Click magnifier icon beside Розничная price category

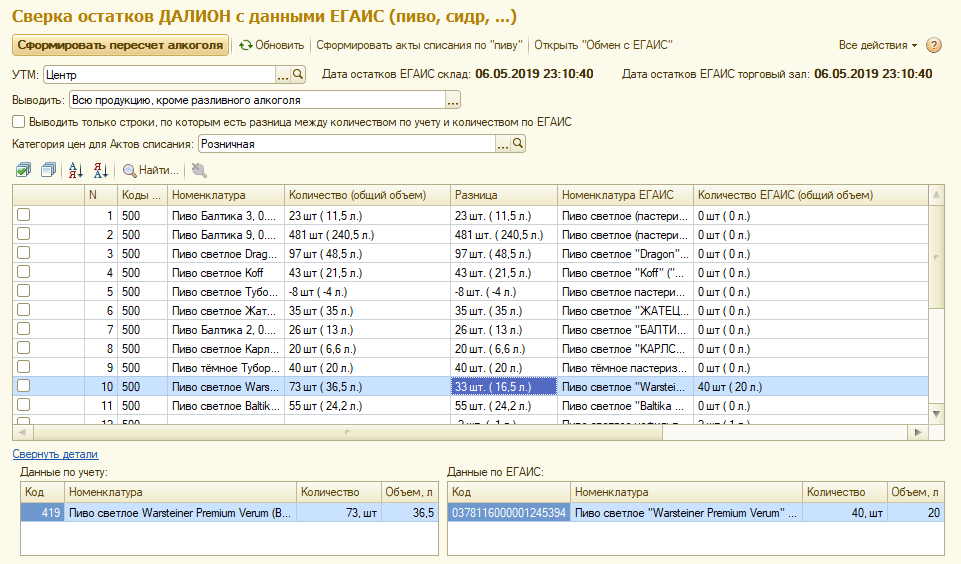(518, 144)
